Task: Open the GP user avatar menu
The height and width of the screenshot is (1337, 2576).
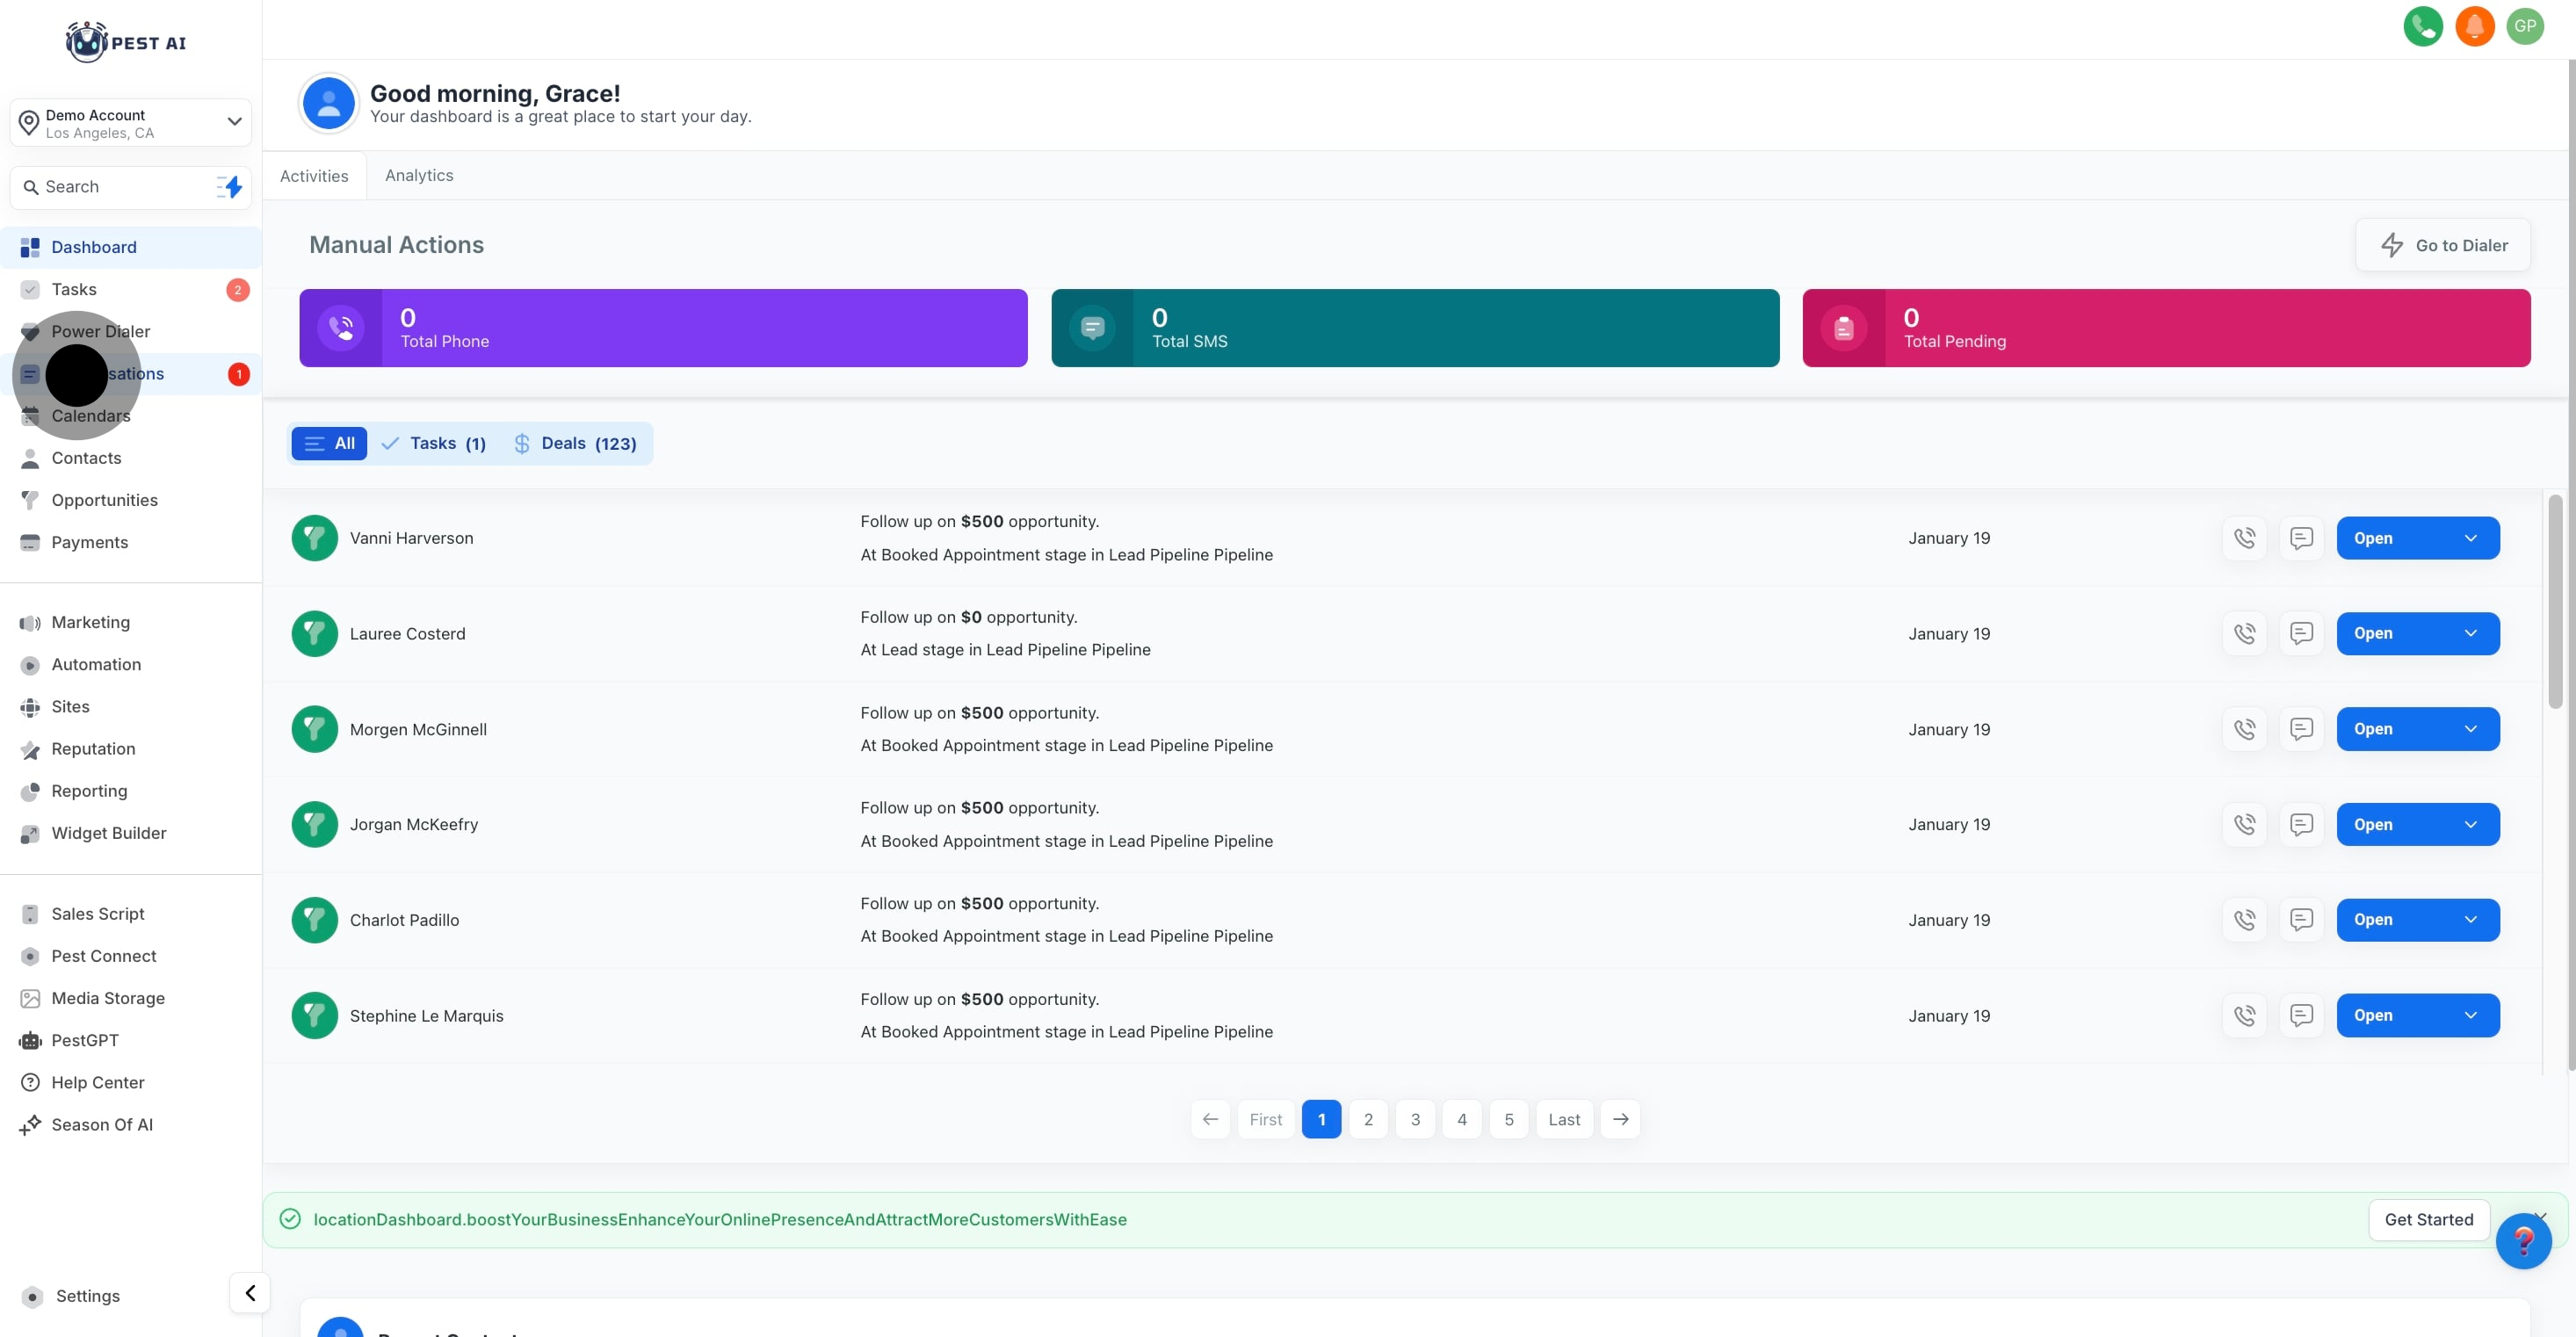Action: 2525,26
